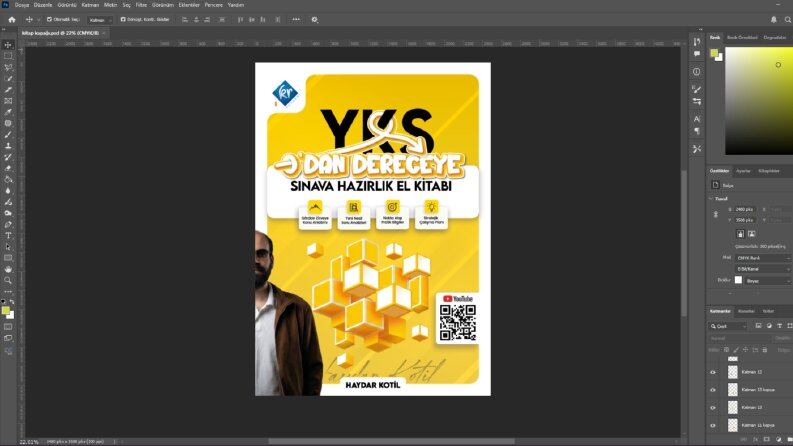Select the Eraser tool
This screenshot has height=446, width=793.
(8, 168)
